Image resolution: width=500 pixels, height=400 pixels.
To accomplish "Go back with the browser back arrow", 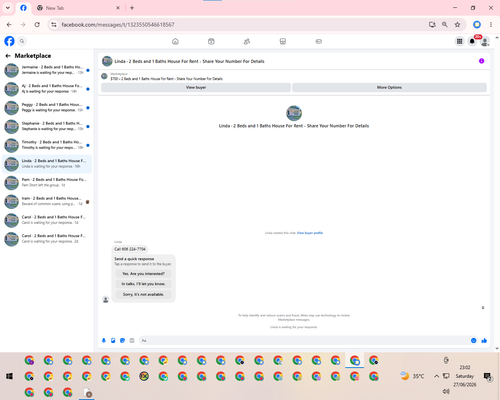I will (x=9, y=25).
